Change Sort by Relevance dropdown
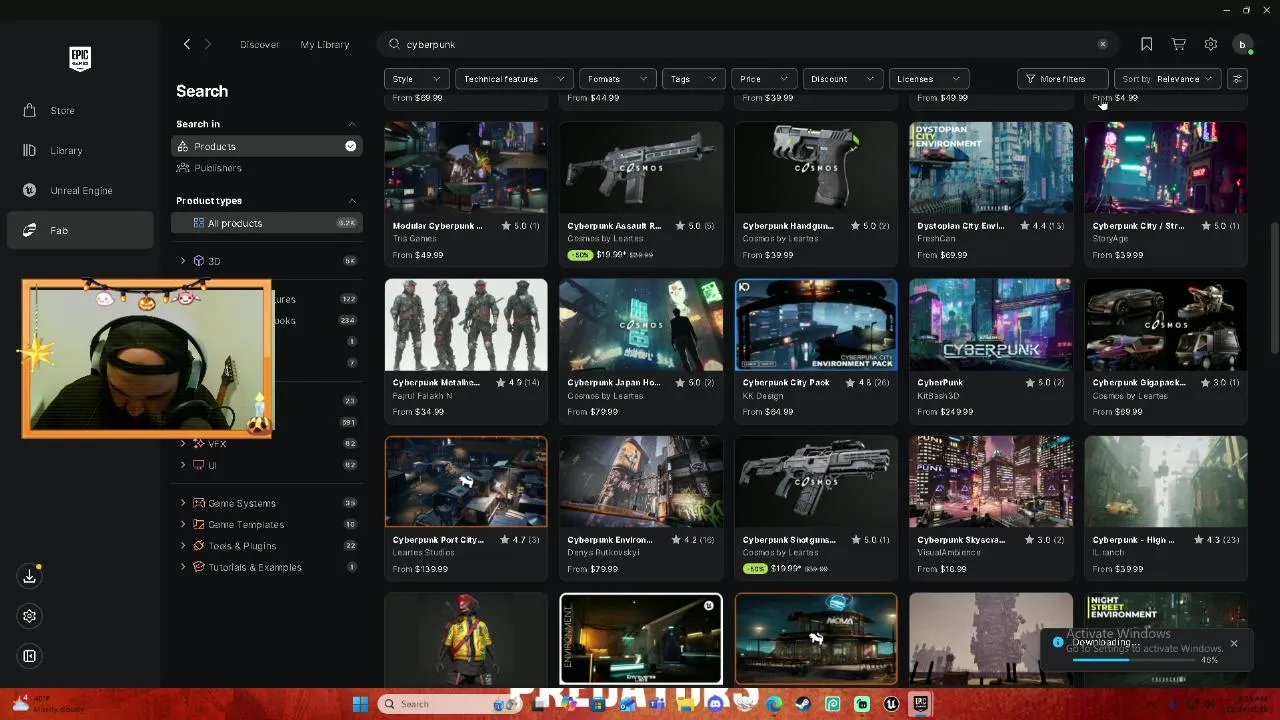 [1166, 79]
